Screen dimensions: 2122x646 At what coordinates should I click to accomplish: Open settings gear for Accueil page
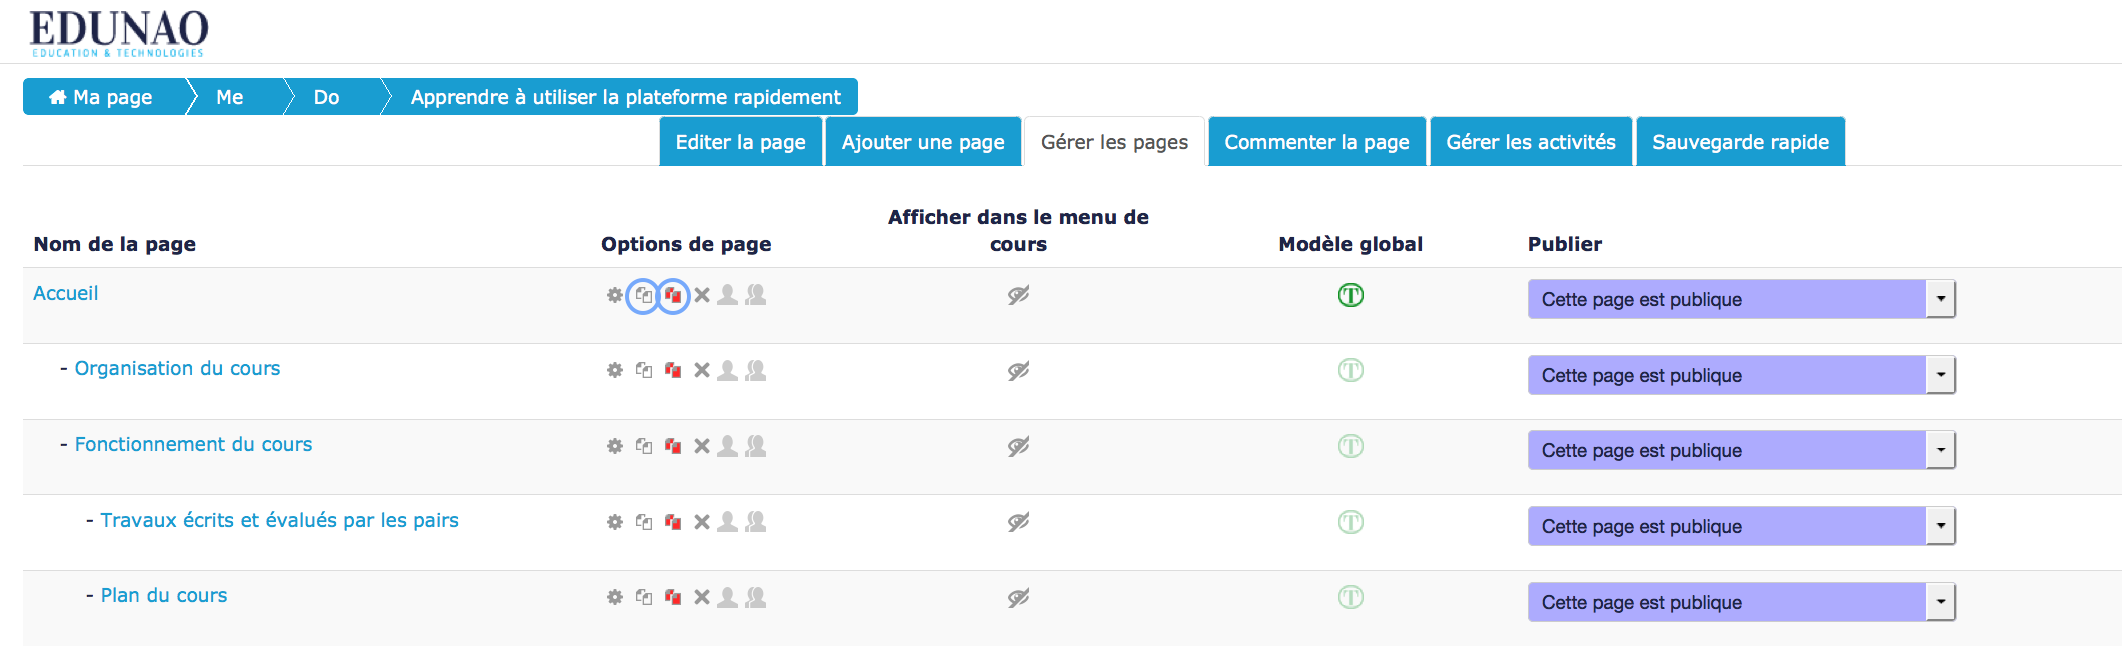coord(614,295)
